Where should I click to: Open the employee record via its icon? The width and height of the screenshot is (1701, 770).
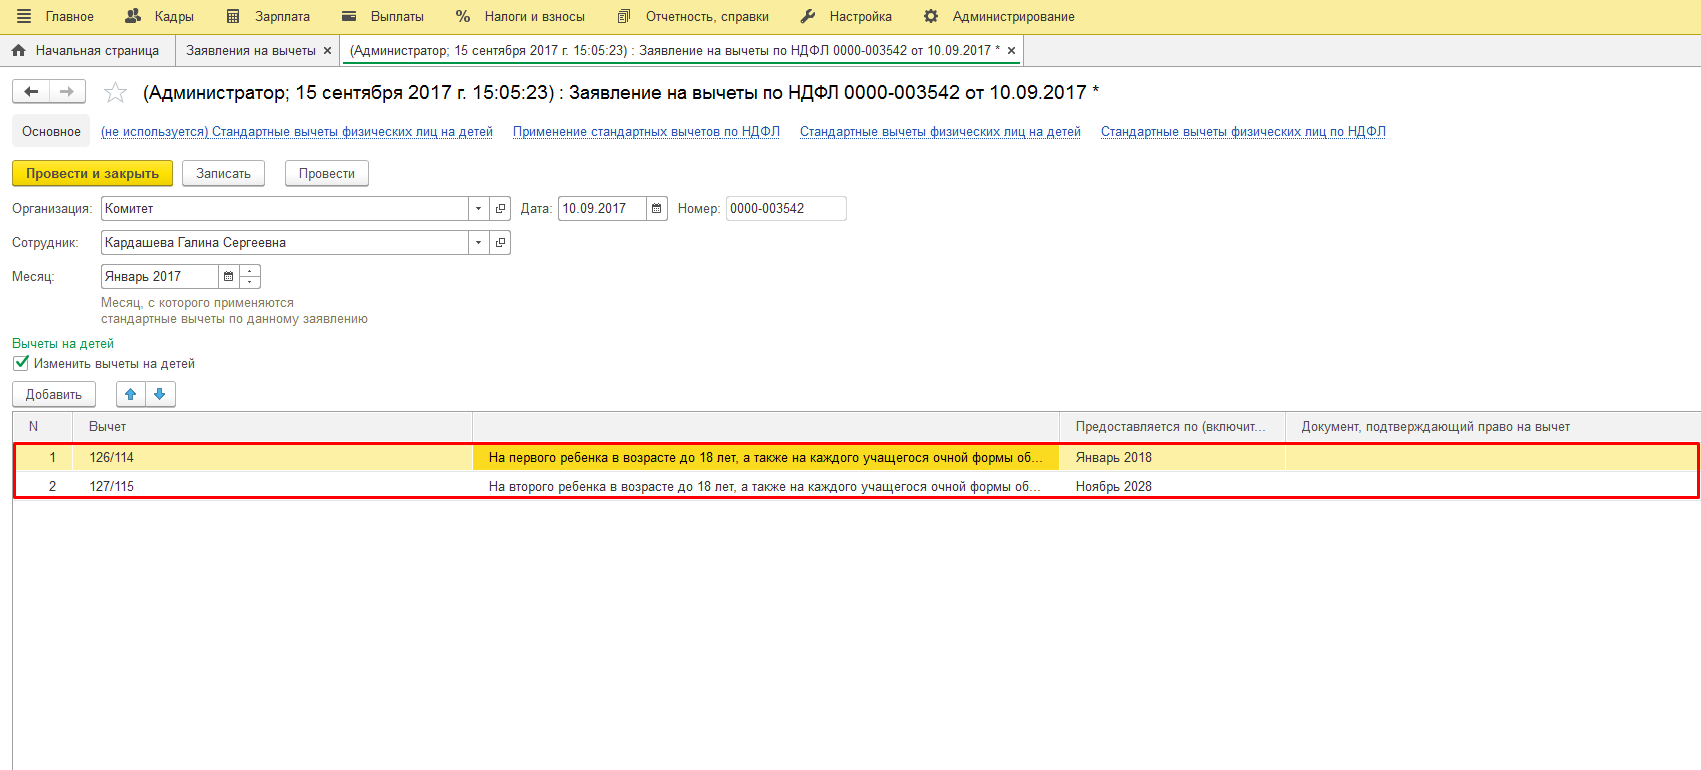[x=500, y=243]
